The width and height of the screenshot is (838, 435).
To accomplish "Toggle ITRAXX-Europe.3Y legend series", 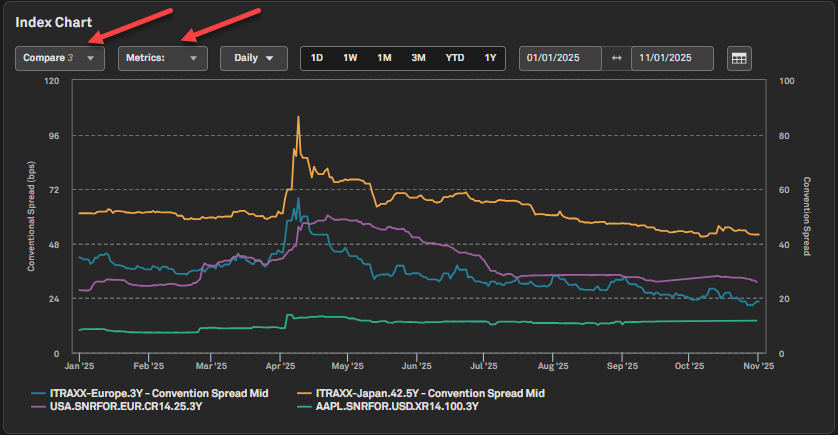I will pyautogui.click(x=150, y=393).
